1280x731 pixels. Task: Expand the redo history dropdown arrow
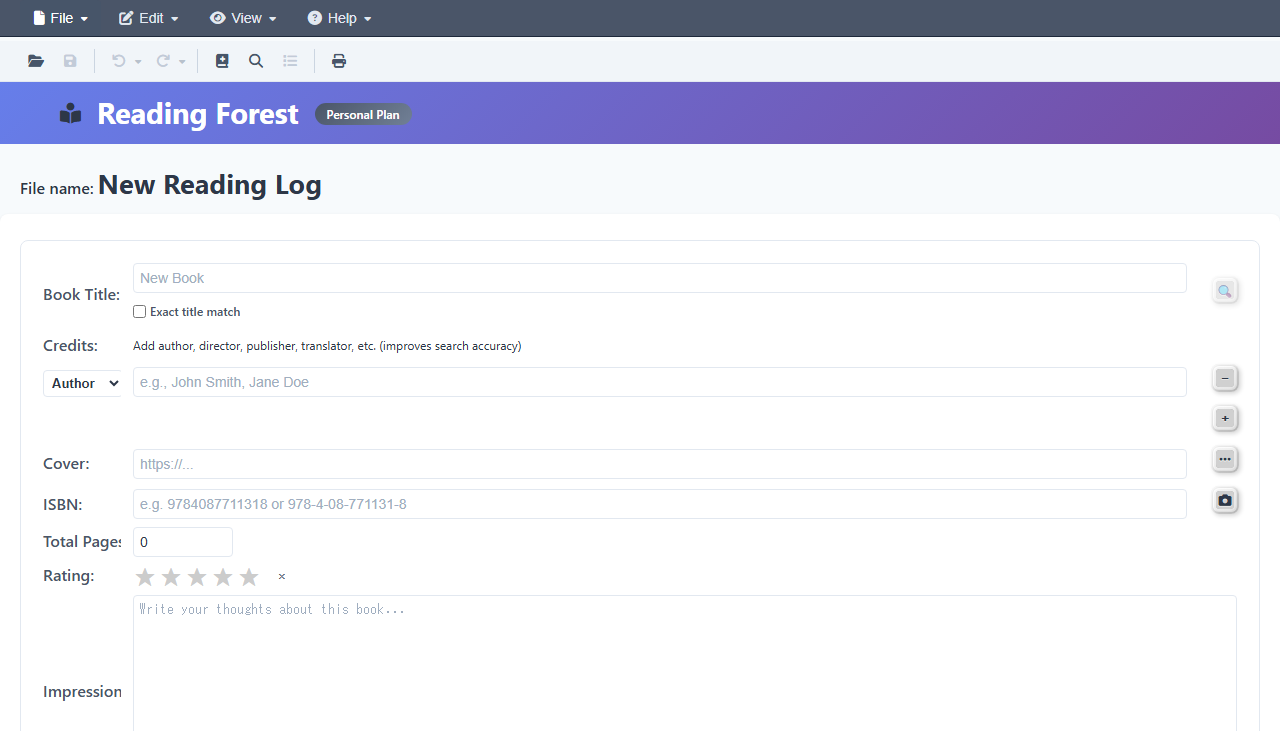click(182, 62)
